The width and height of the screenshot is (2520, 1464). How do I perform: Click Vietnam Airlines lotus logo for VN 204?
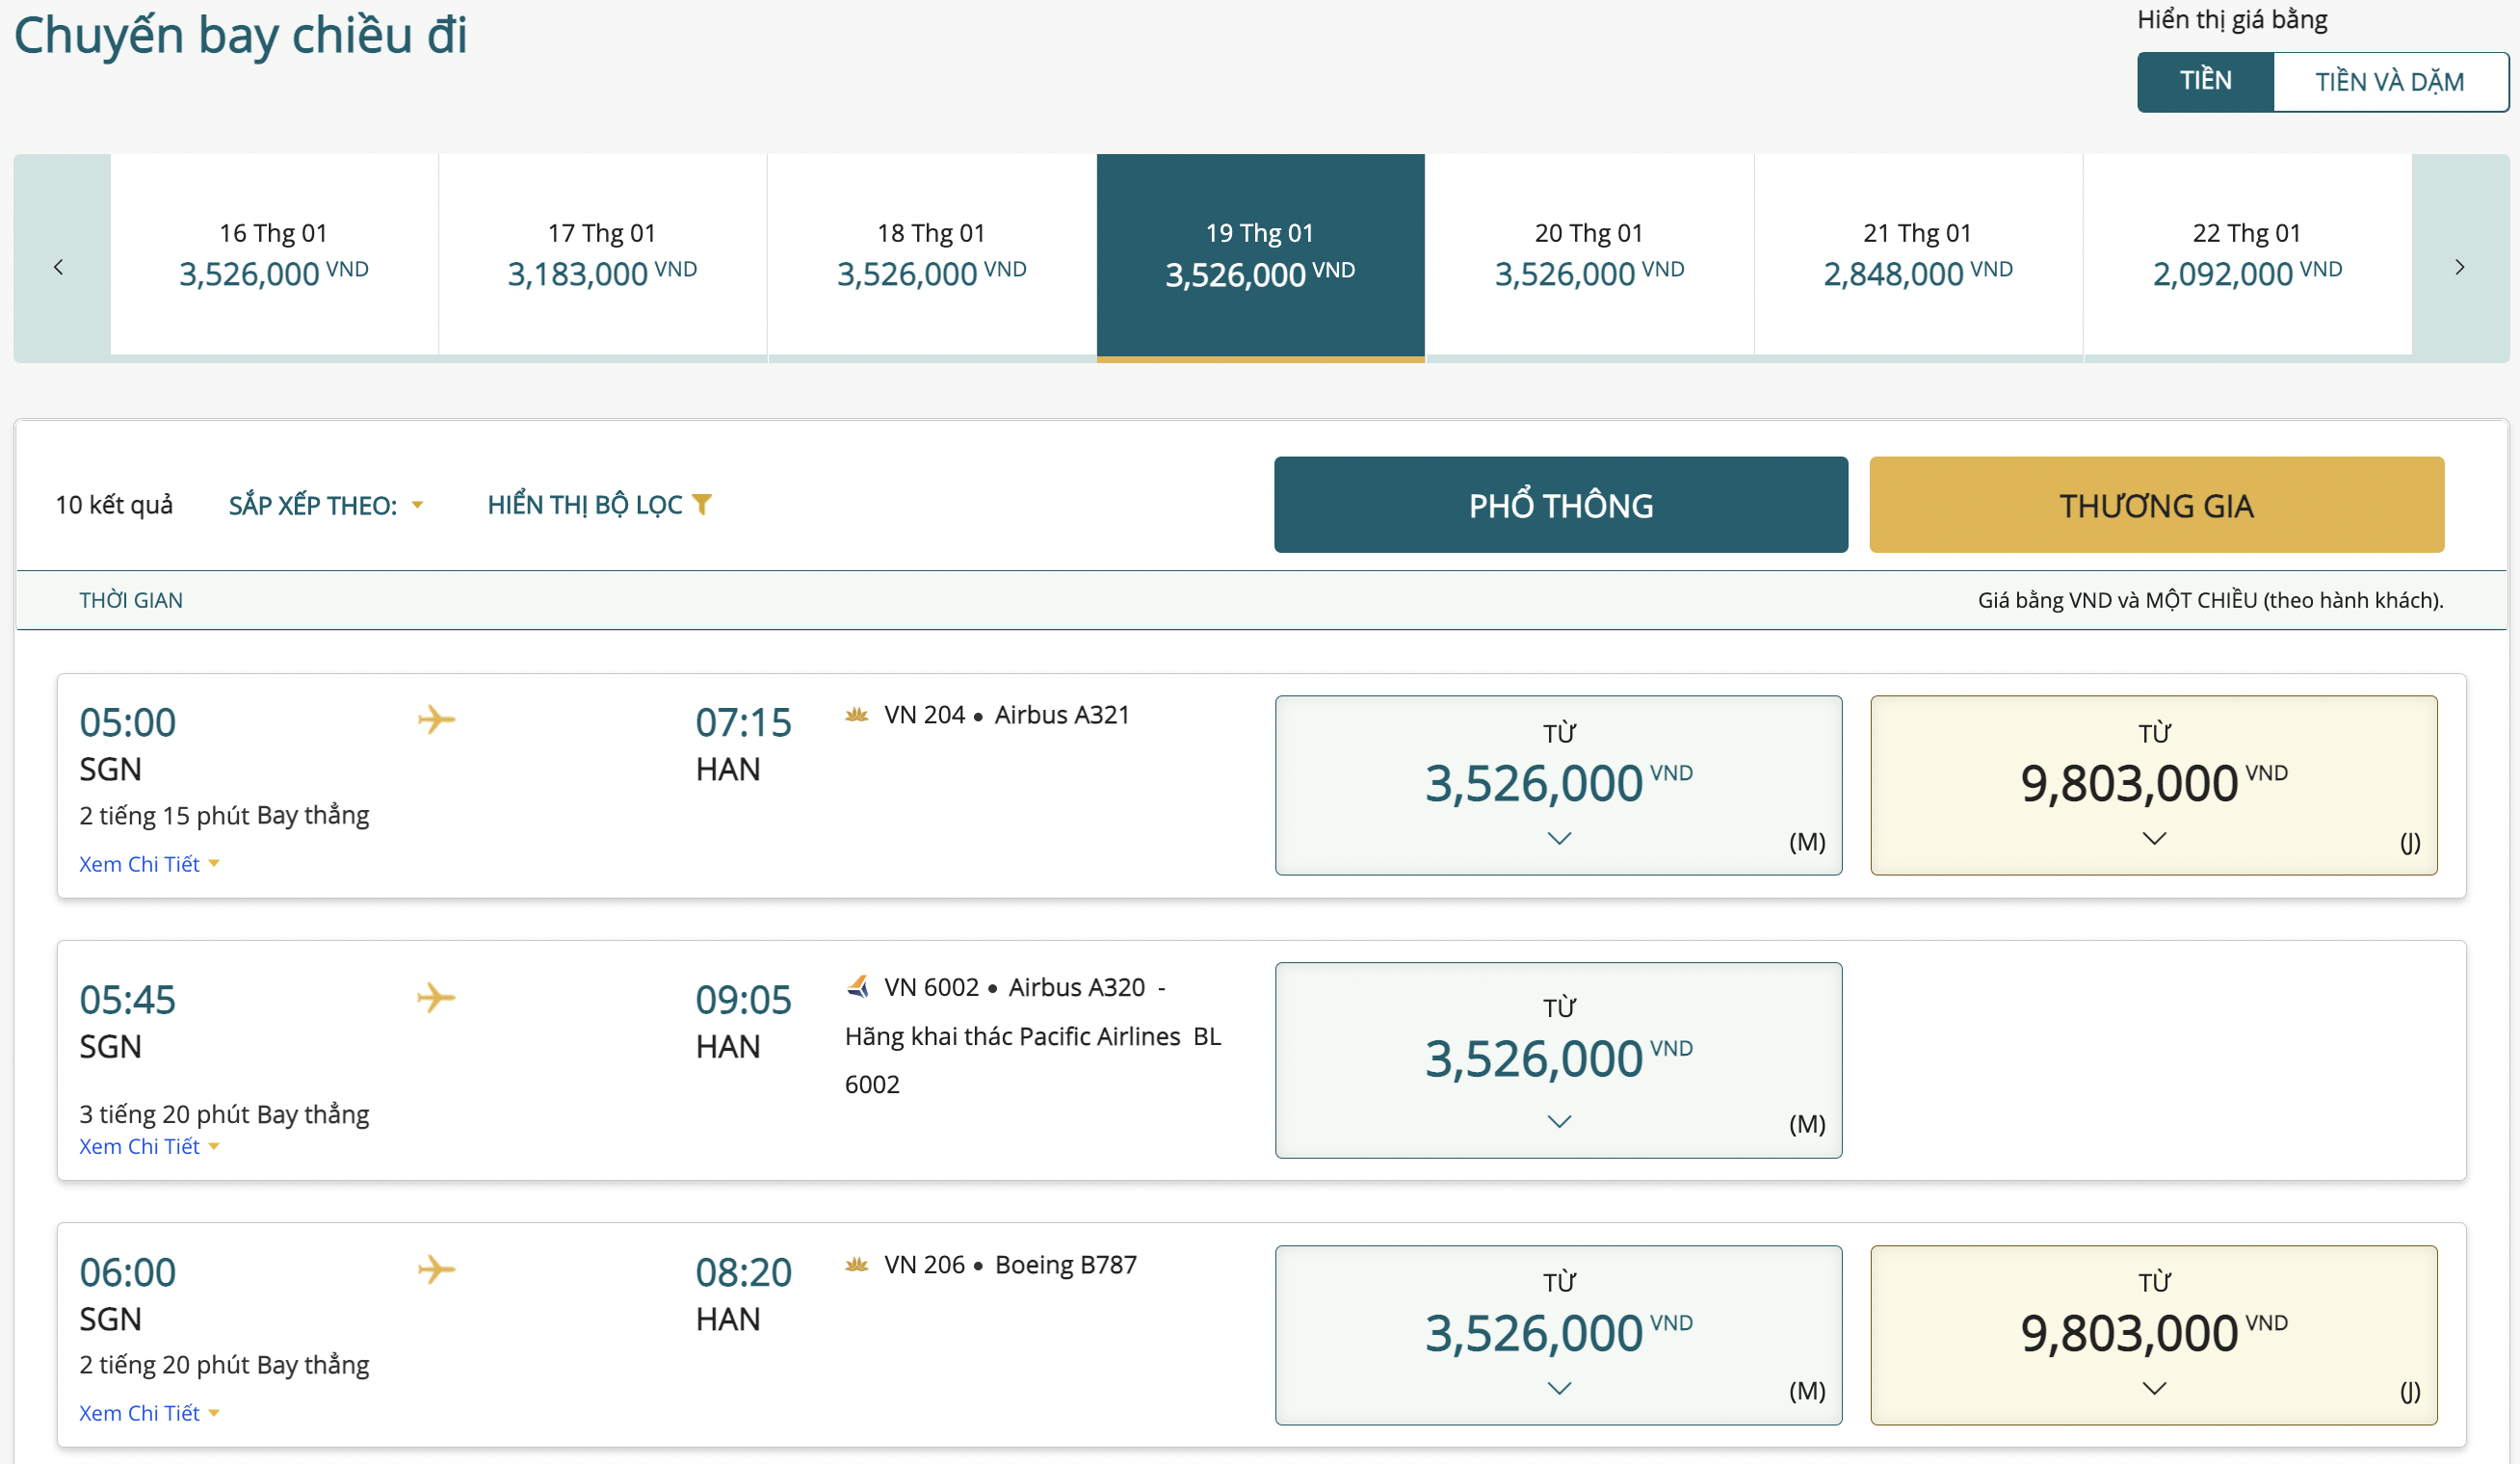(857, 715)
